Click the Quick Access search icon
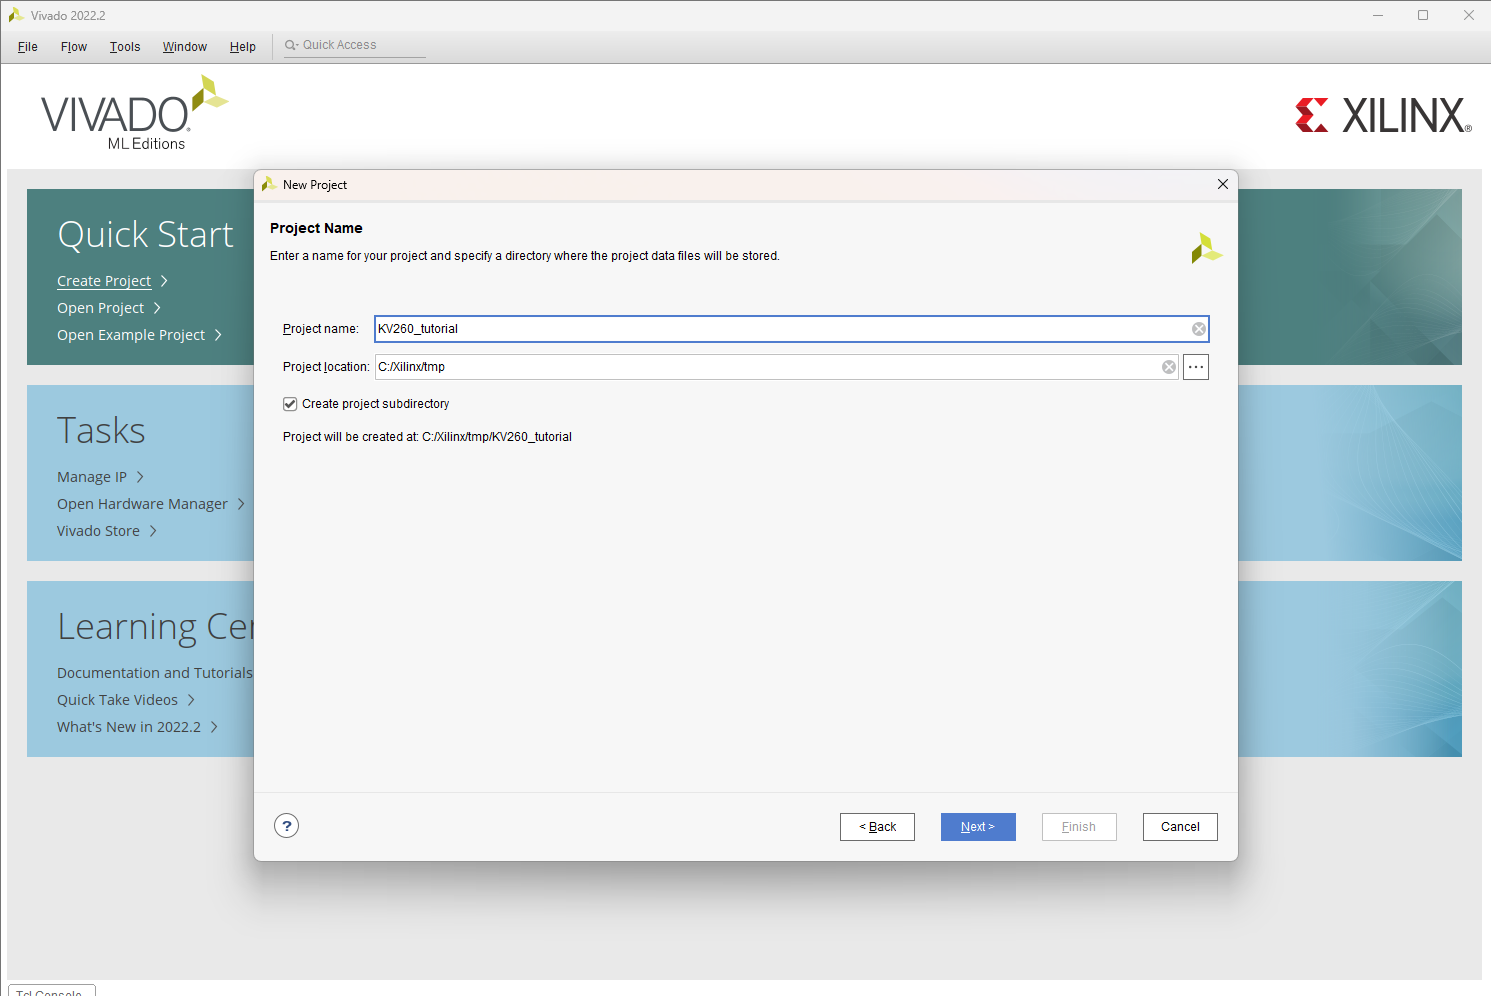The height and width of the screenshot is (996, 1491). [291, 45]
